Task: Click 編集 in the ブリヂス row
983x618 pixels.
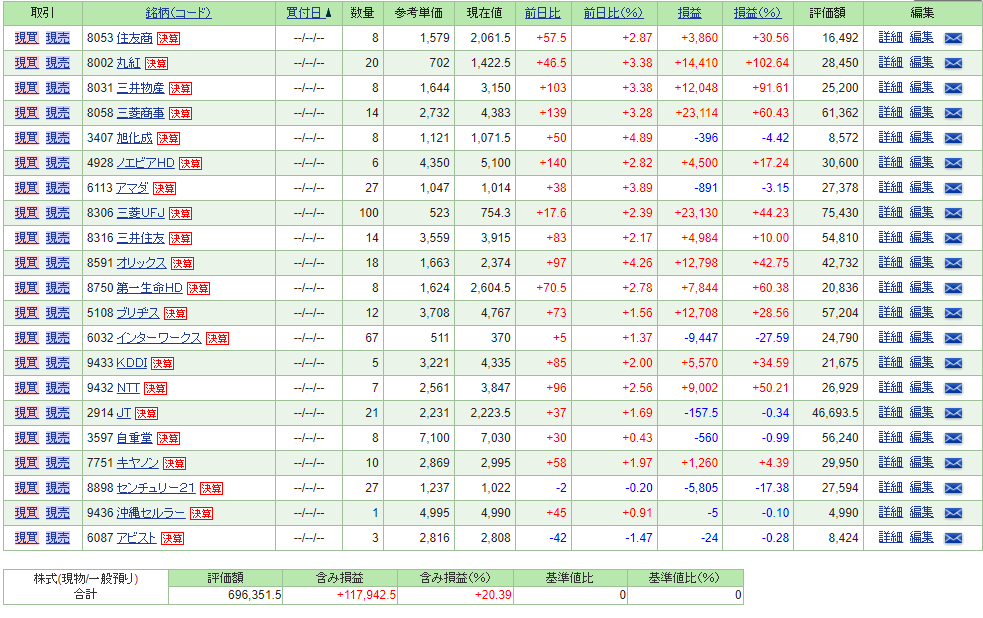Action: (x=922, y=313)
